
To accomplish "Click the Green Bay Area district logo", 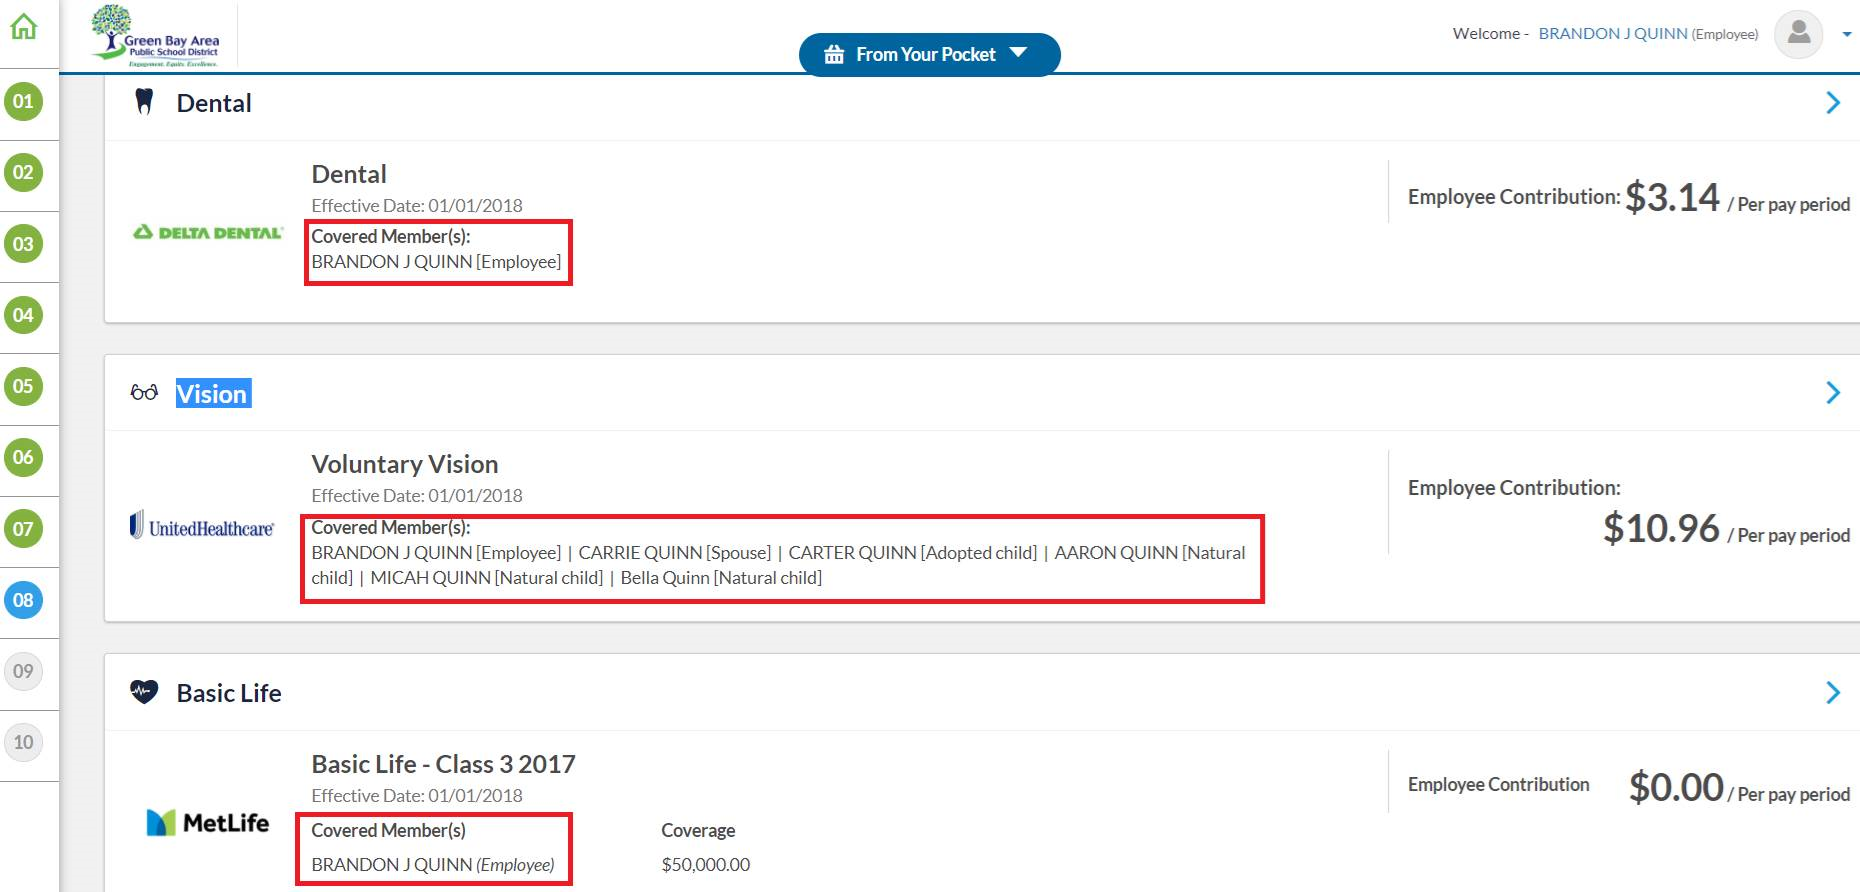I will pyautogui.click(x=156, y=36).
